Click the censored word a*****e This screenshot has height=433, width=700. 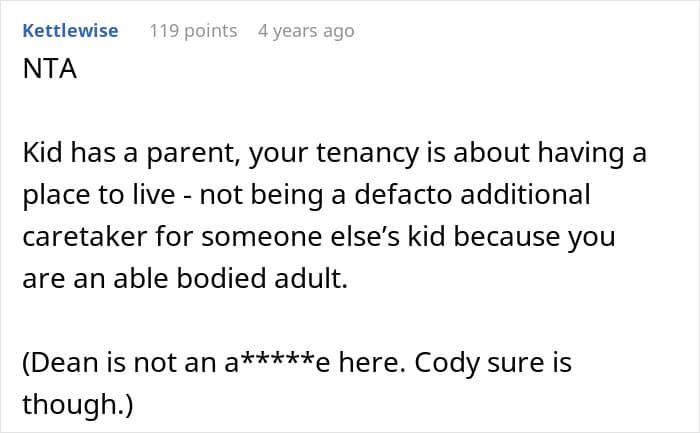pos(277,362)
